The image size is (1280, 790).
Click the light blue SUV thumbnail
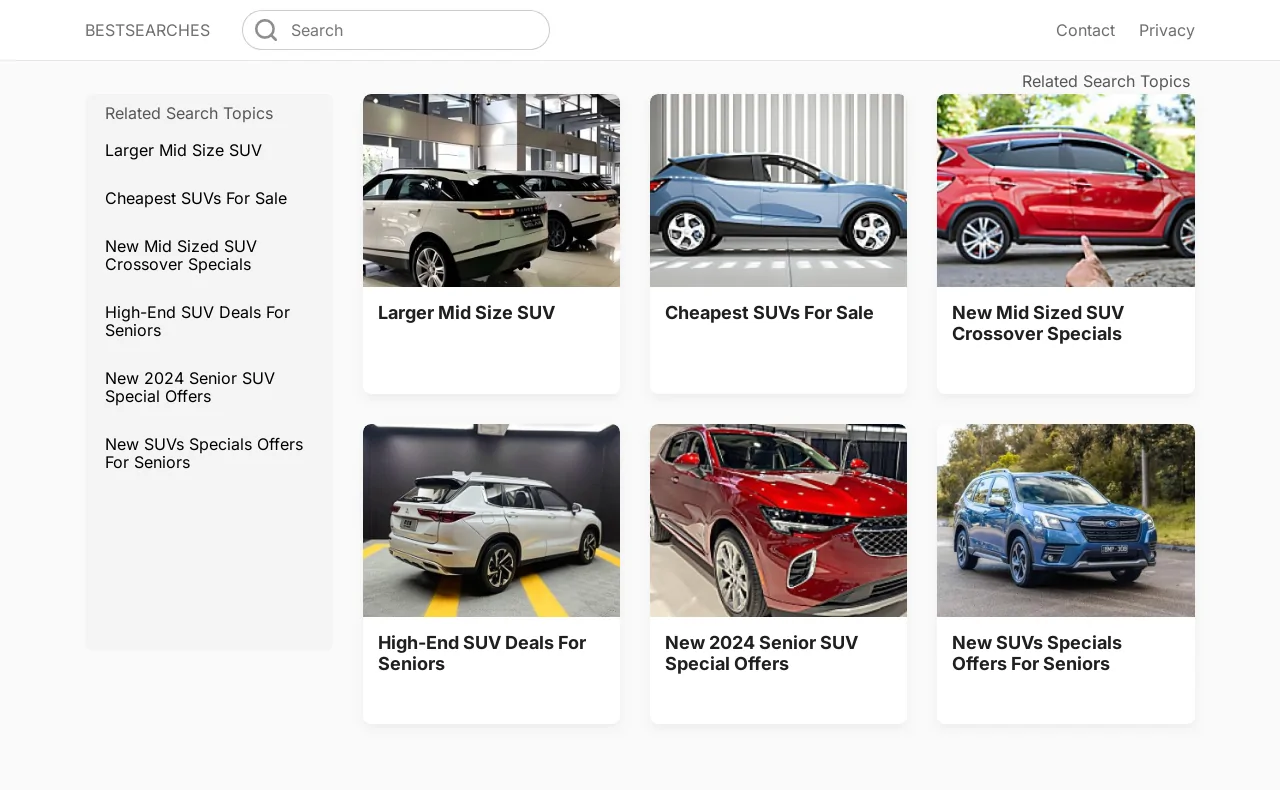pos(778,190)
